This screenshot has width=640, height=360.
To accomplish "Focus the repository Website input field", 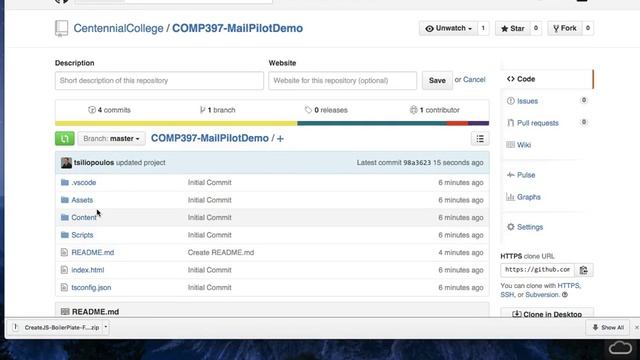I will 342,80.
